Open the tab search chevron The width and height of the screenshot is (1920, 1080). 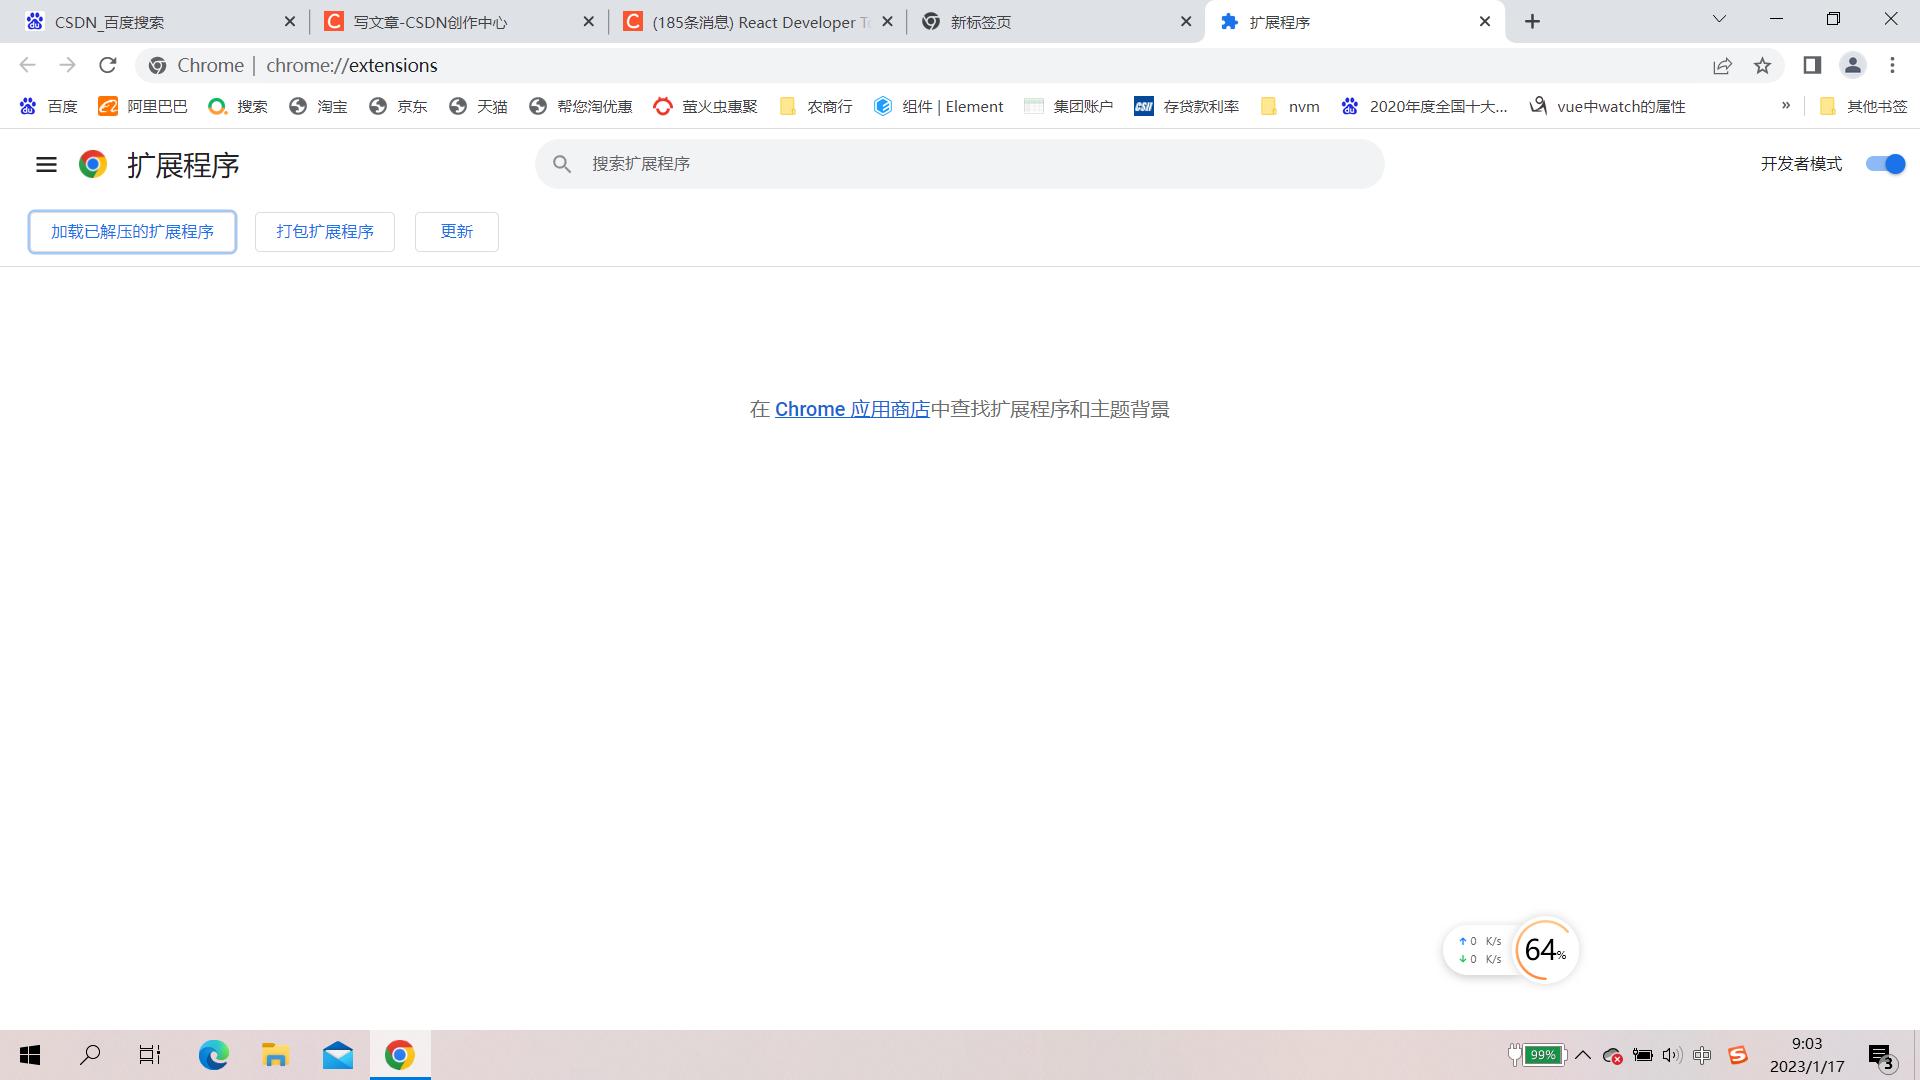point(1719,20)
